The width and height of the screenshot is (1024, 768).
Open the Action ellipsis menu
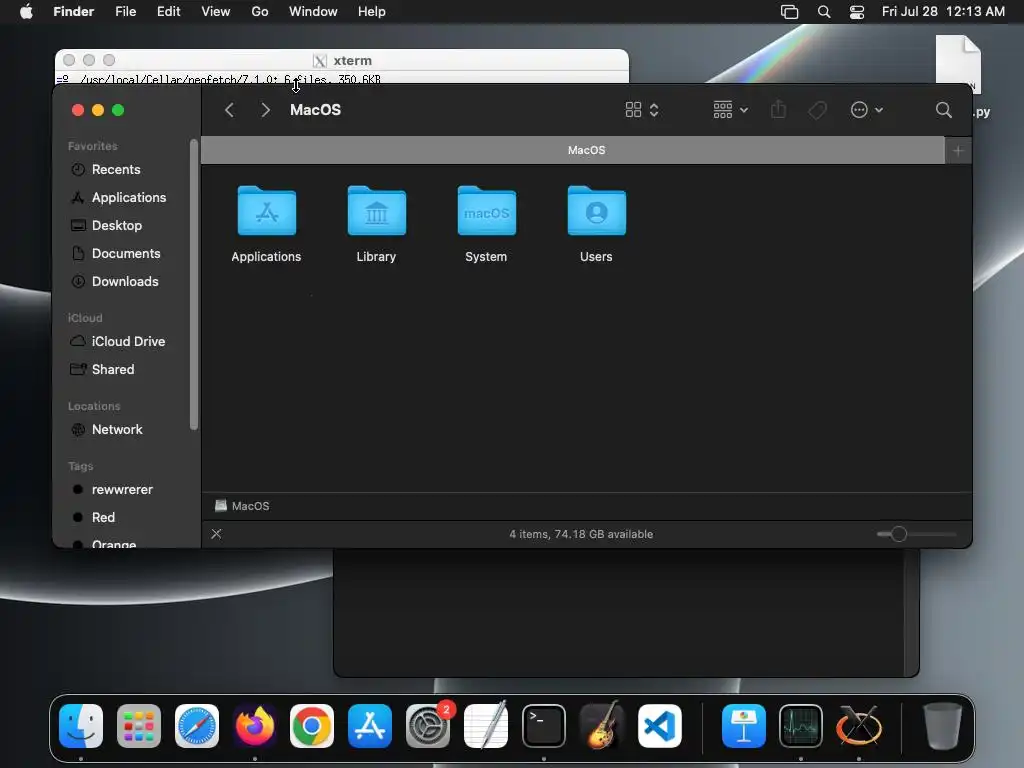[867, 110]
